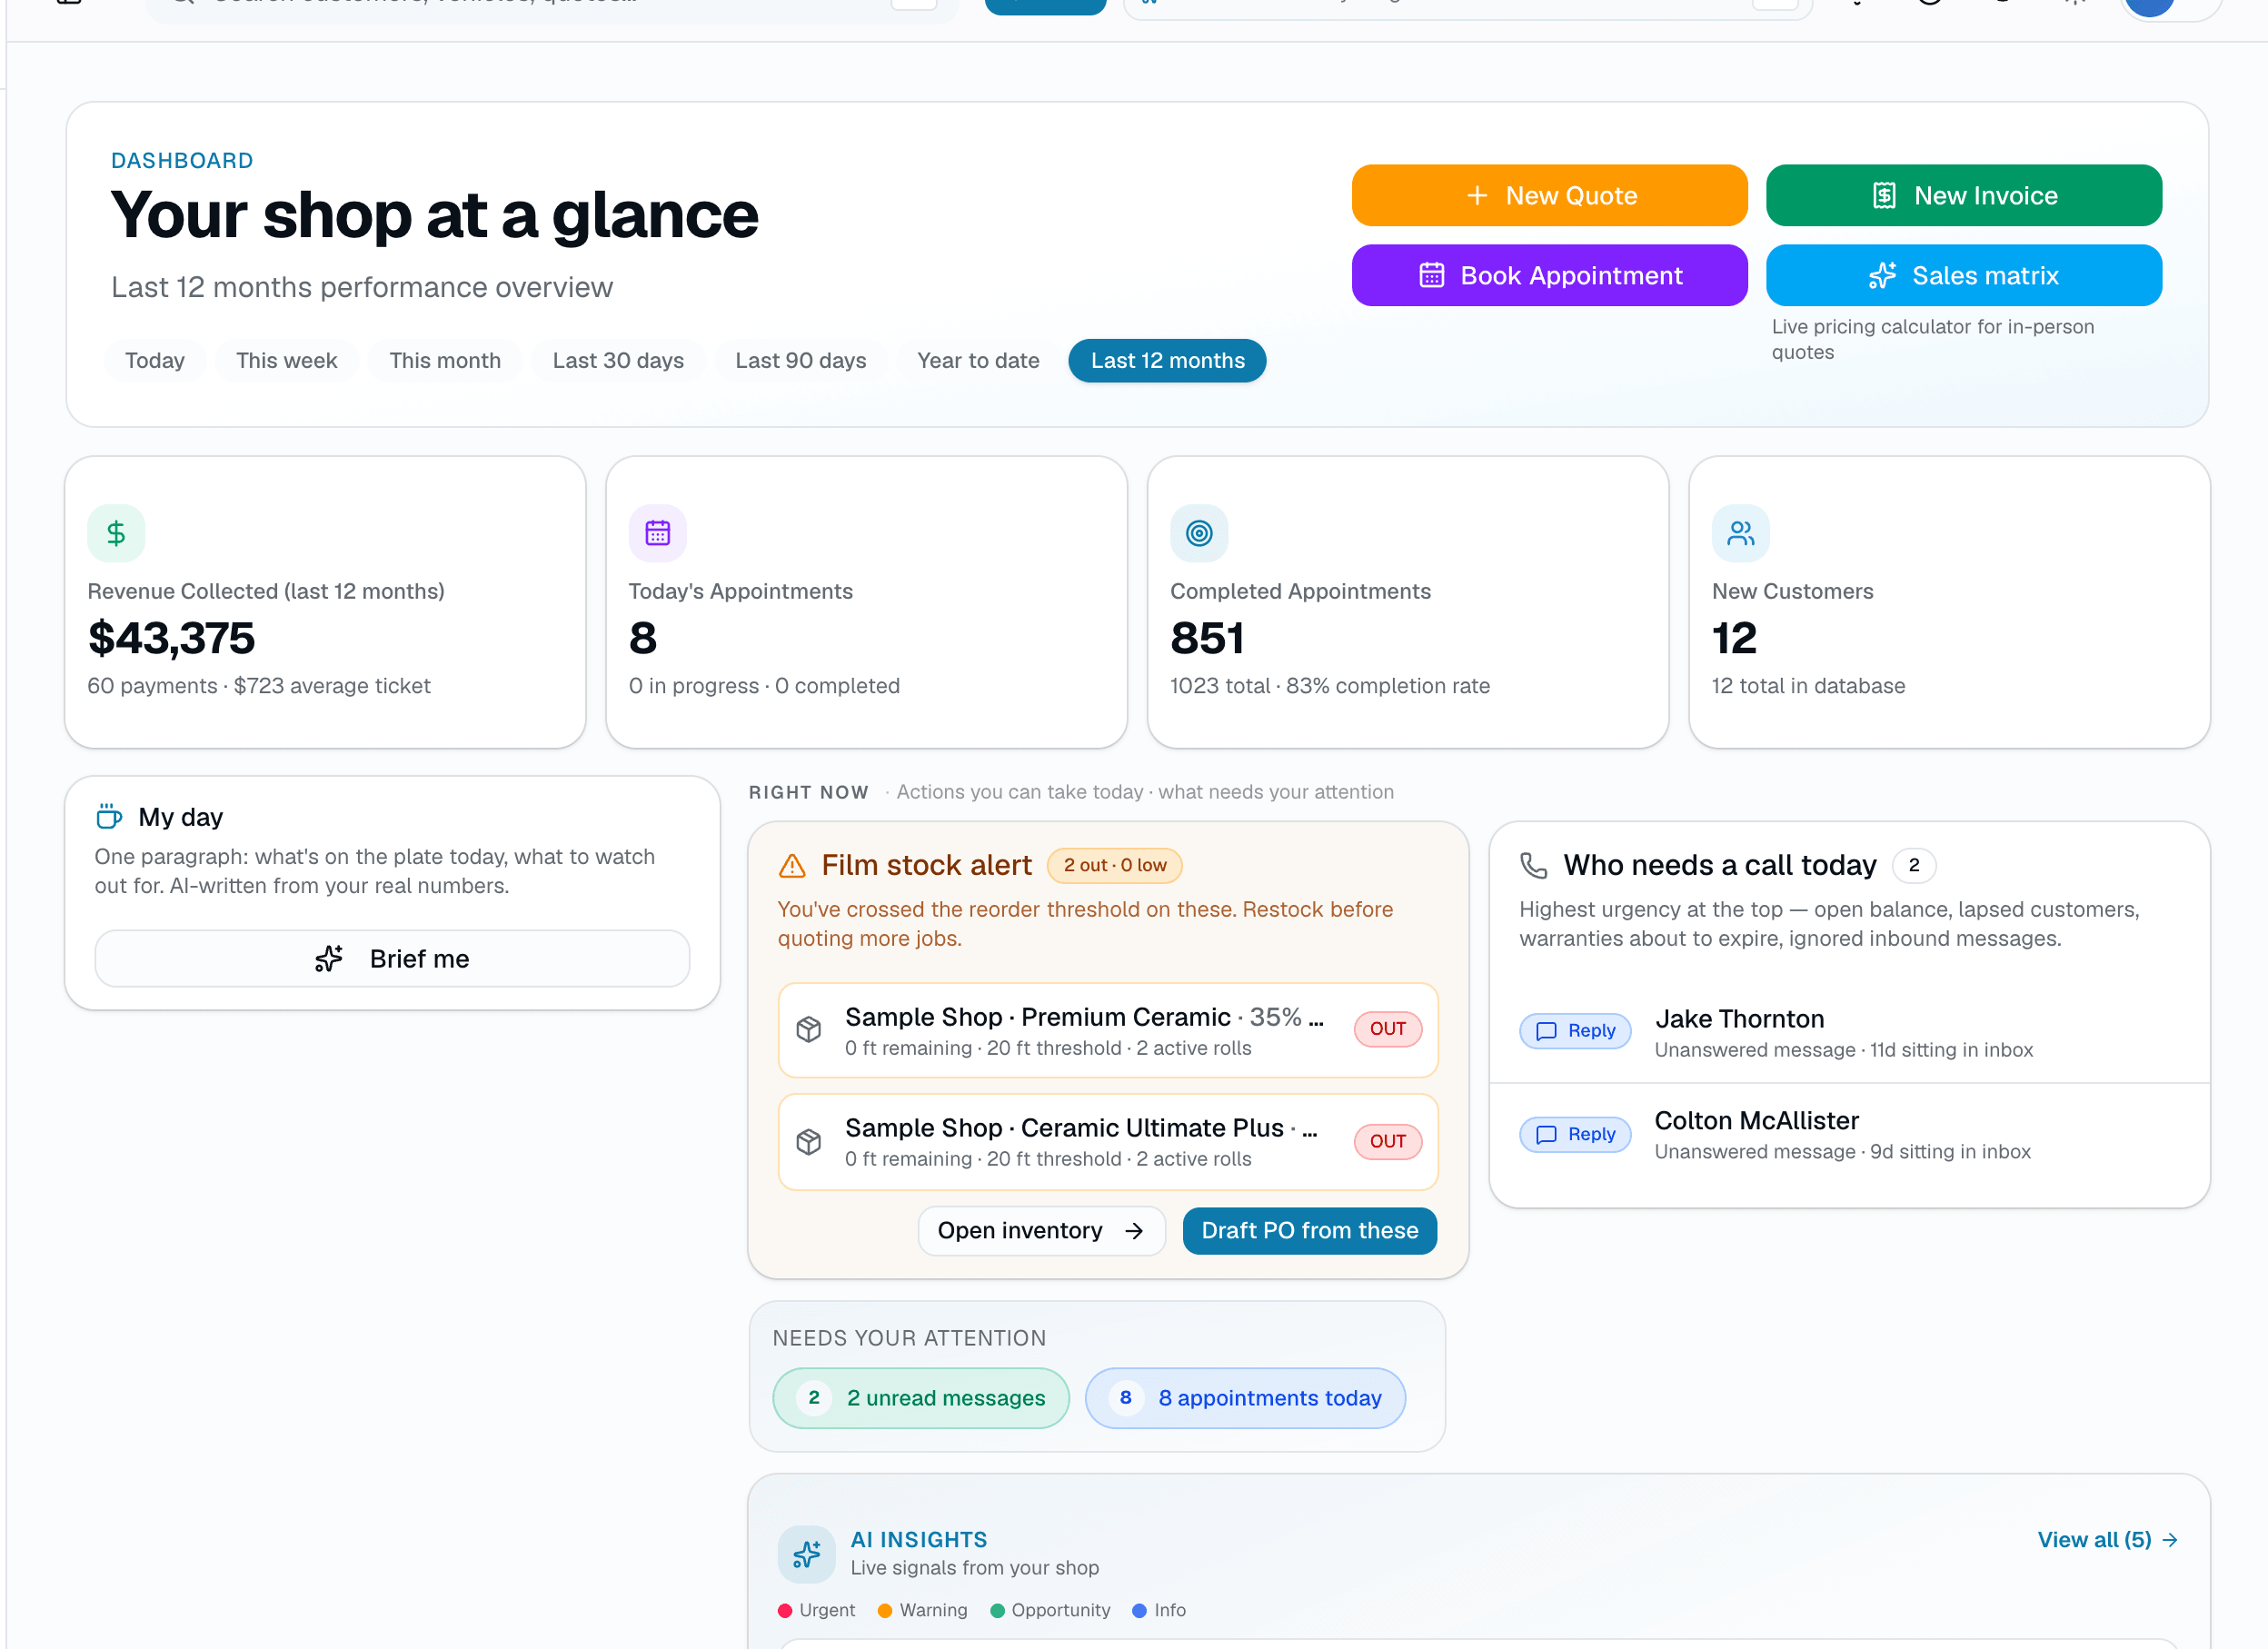Click the OUT badge on Premium Ceramic
Screen dimensions: 2268x1649
tap(1388, 1029)
